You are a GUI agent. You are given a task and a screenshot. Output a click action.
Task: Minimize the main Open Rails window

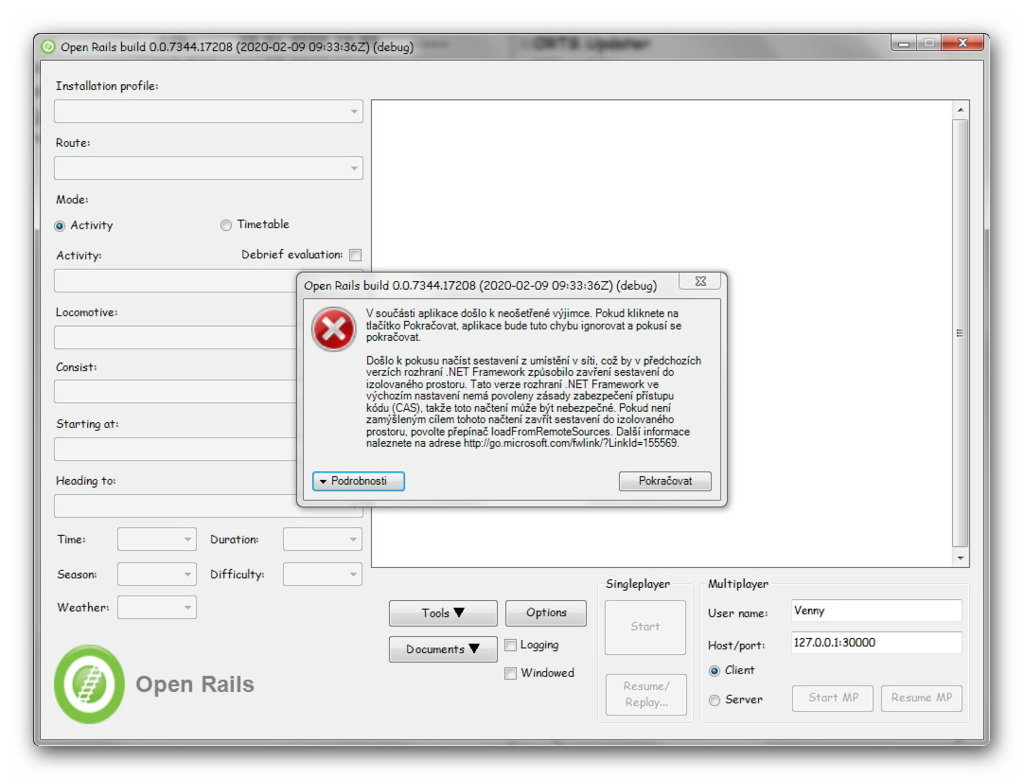coord(904,44)
